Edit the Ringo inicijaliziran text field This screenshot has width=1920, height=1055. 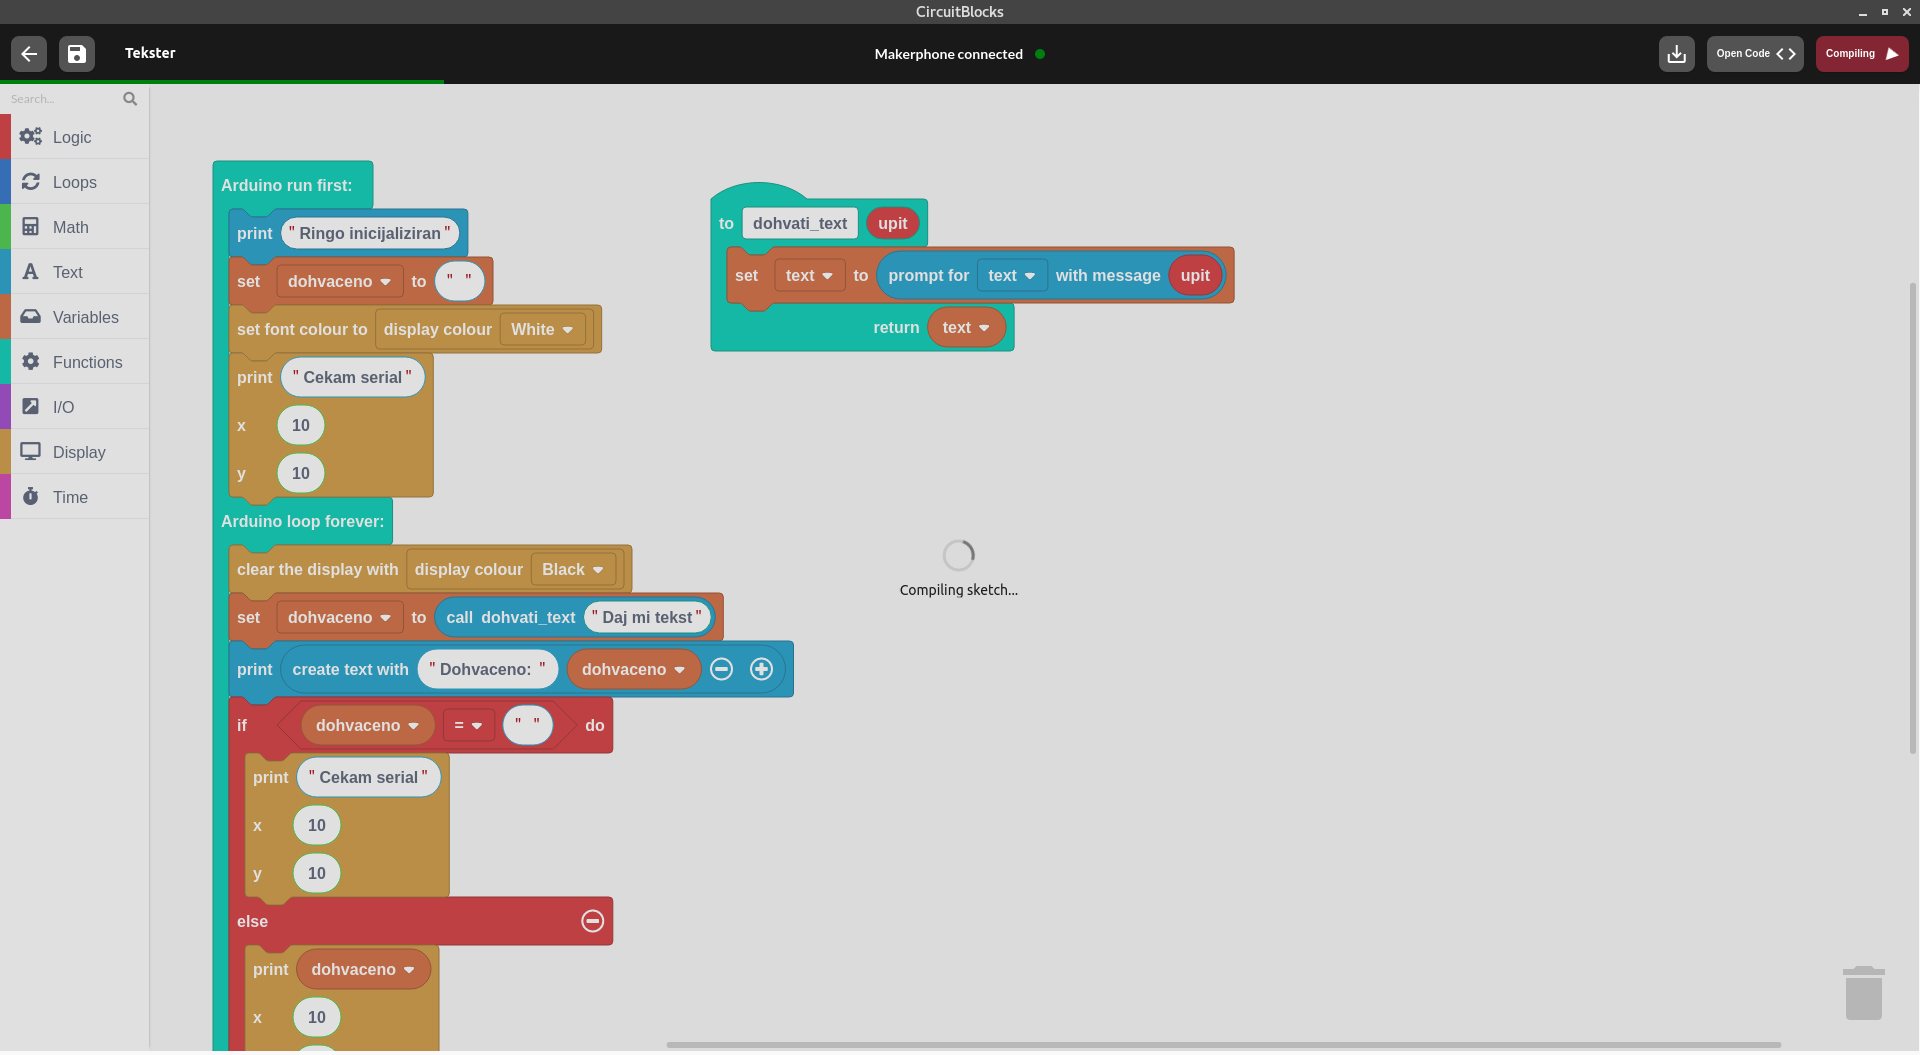370,234
